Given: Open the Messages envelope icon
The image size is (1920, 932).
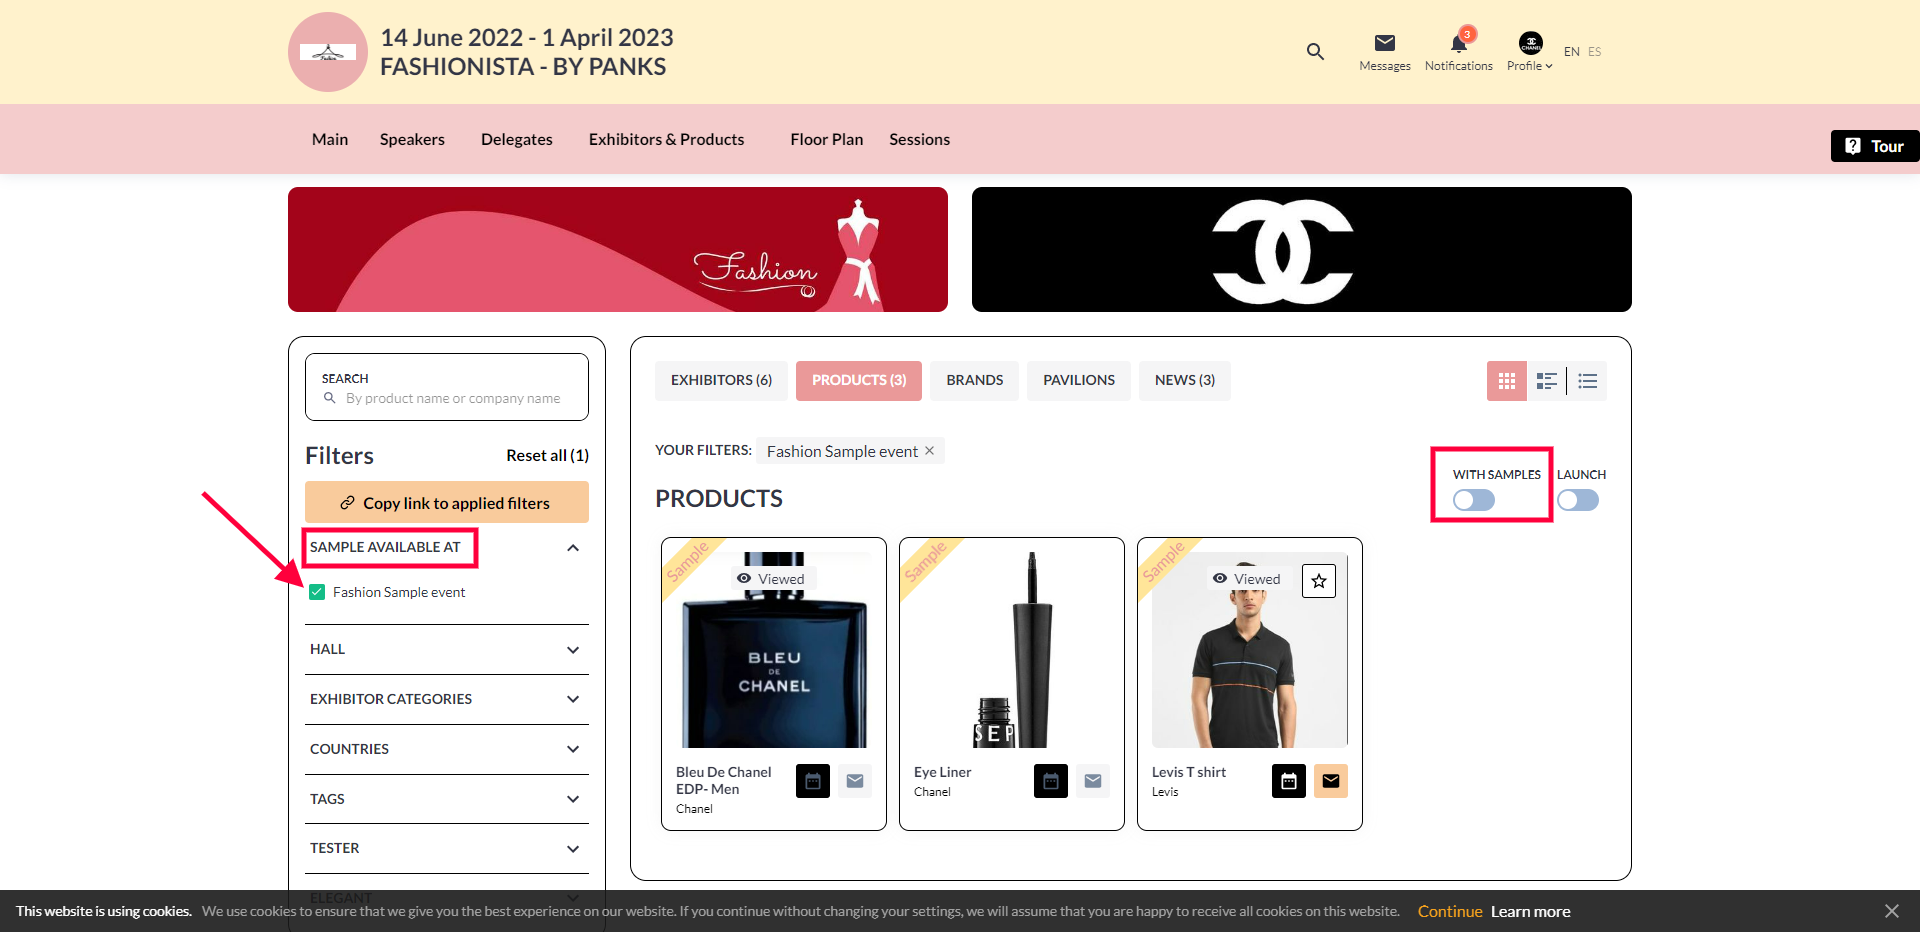Looking at the screenshot, I should [1384, 43].
